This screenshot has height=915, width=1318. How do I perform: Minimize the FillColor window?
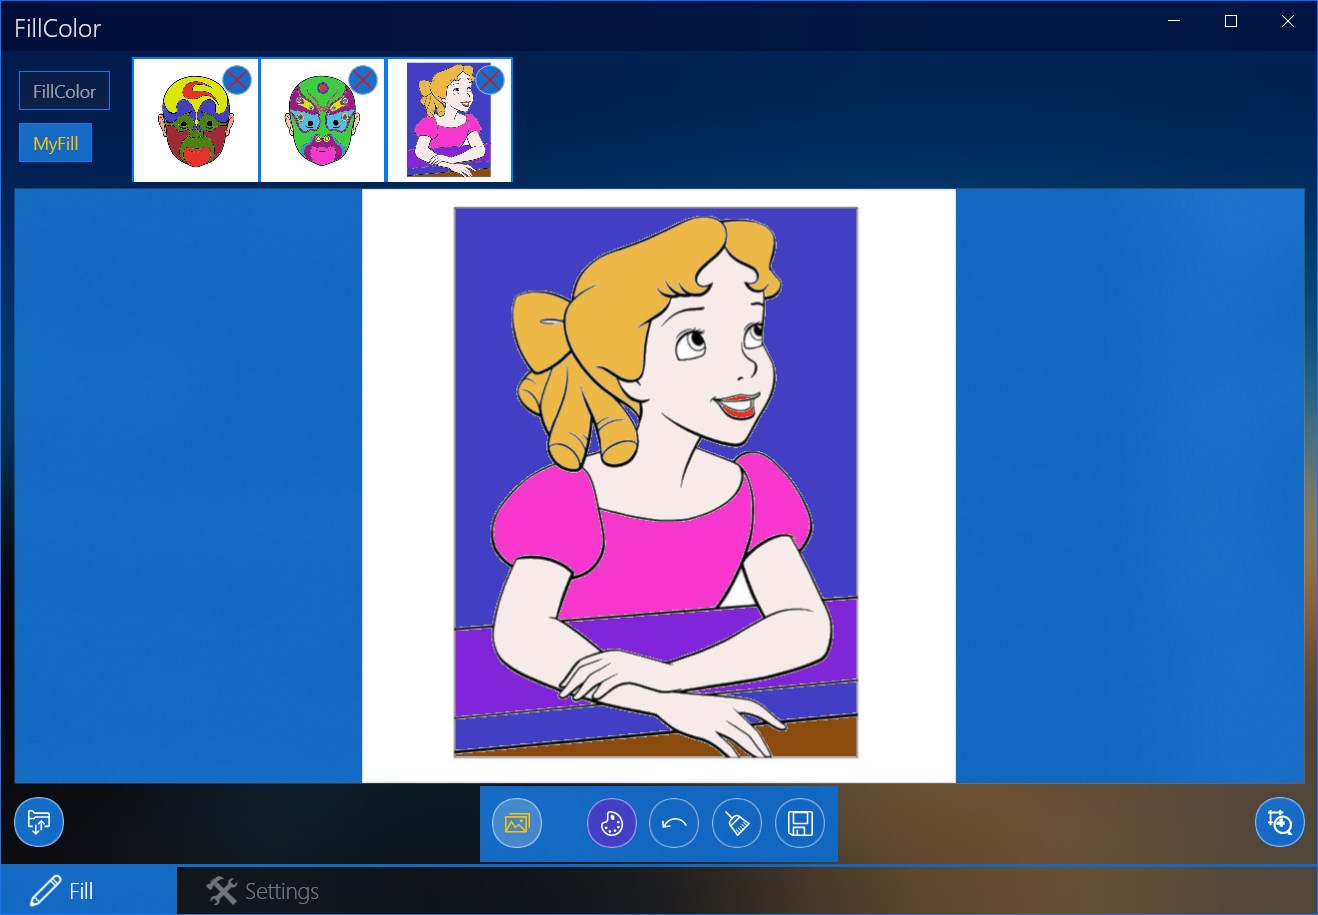tap(1175, 21)
